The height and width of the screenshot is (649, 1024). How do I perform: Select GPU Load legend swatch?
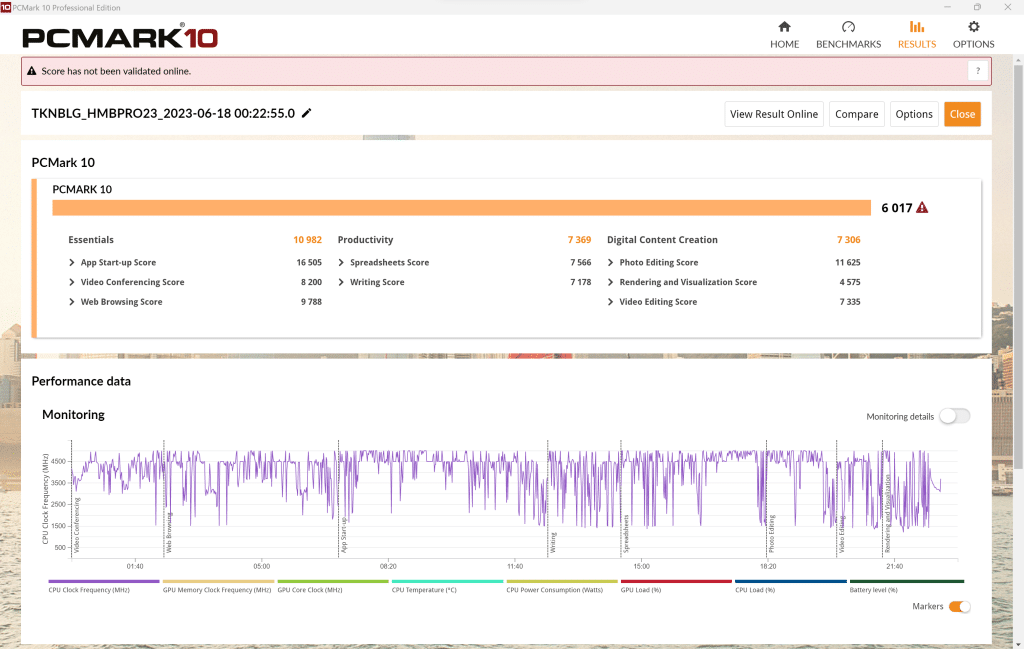676,581
